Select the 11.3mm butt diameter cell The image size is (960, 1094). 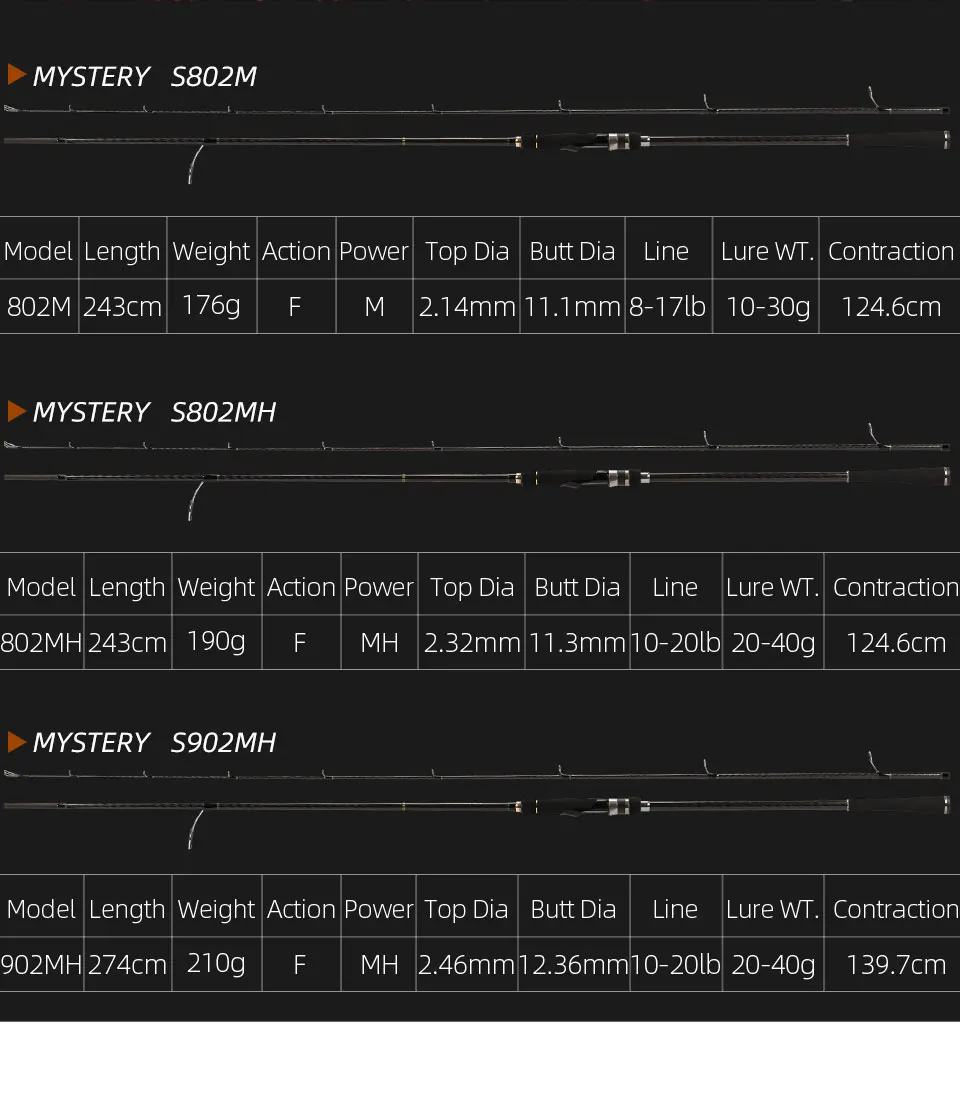point(577,642)
